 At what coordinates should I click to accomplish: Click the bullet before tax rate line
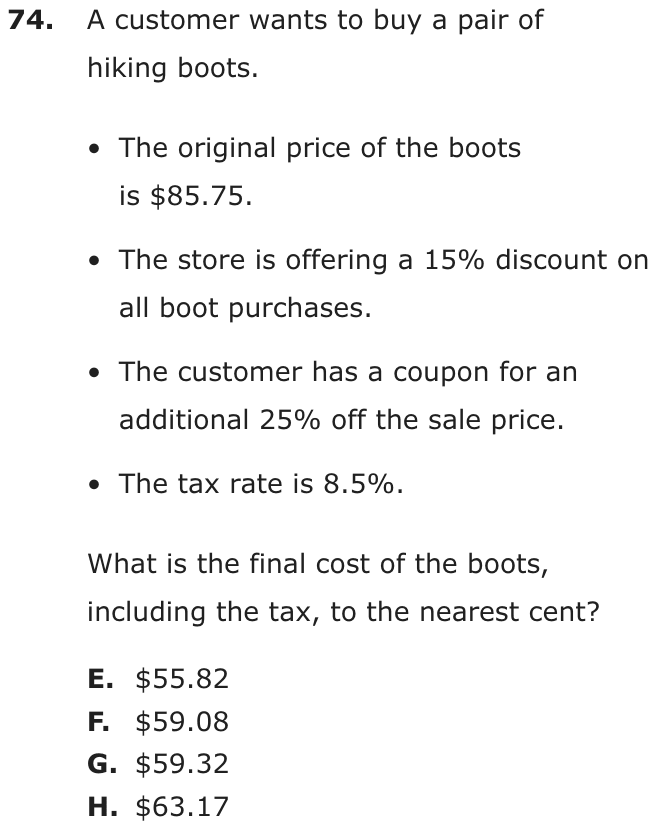pyautogui.click(x=95, y=485)
